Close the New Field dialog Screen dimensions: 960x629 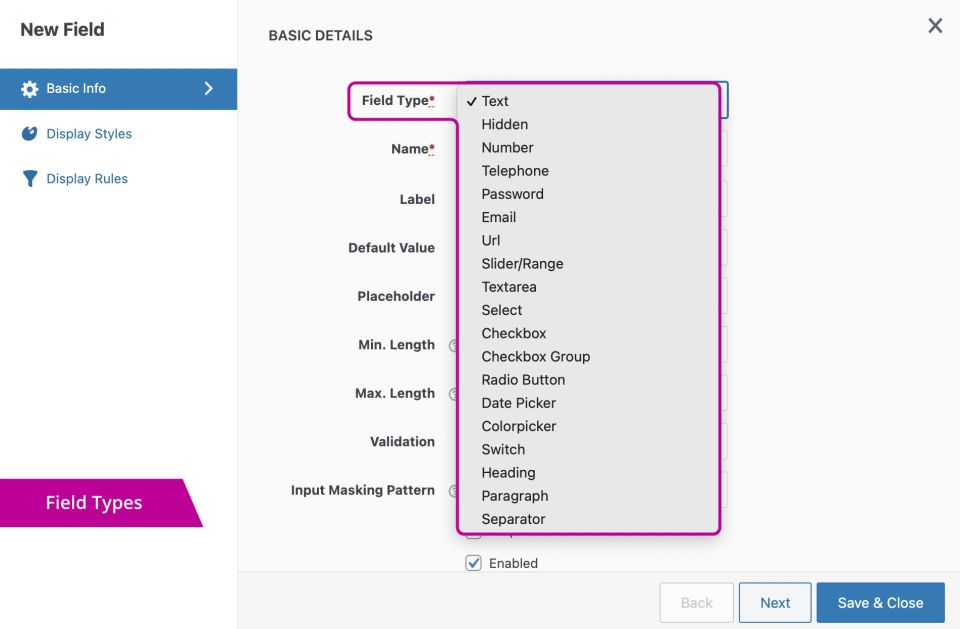point(935,26)
